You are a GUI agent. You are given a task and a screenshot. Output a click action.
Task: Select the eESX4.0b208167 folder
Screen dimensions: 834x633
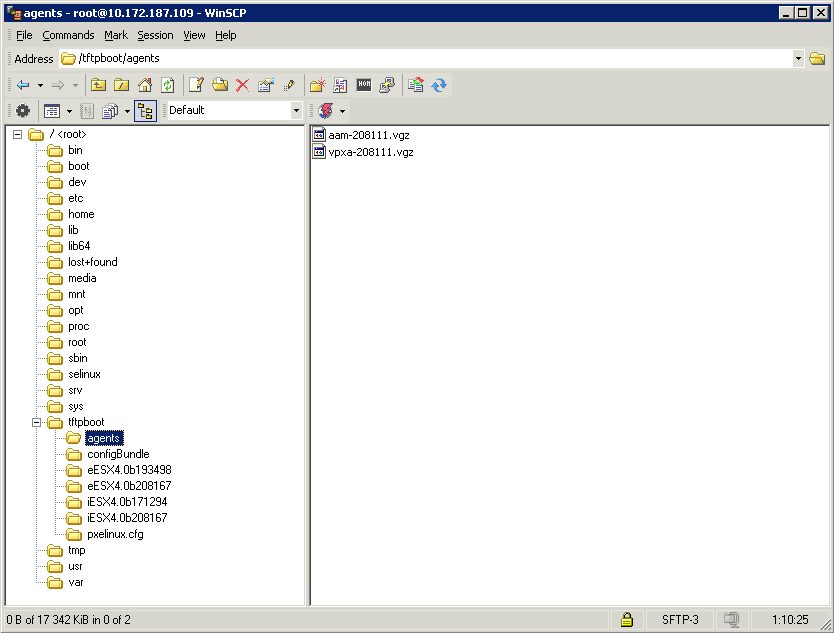(x=129, y=486)
